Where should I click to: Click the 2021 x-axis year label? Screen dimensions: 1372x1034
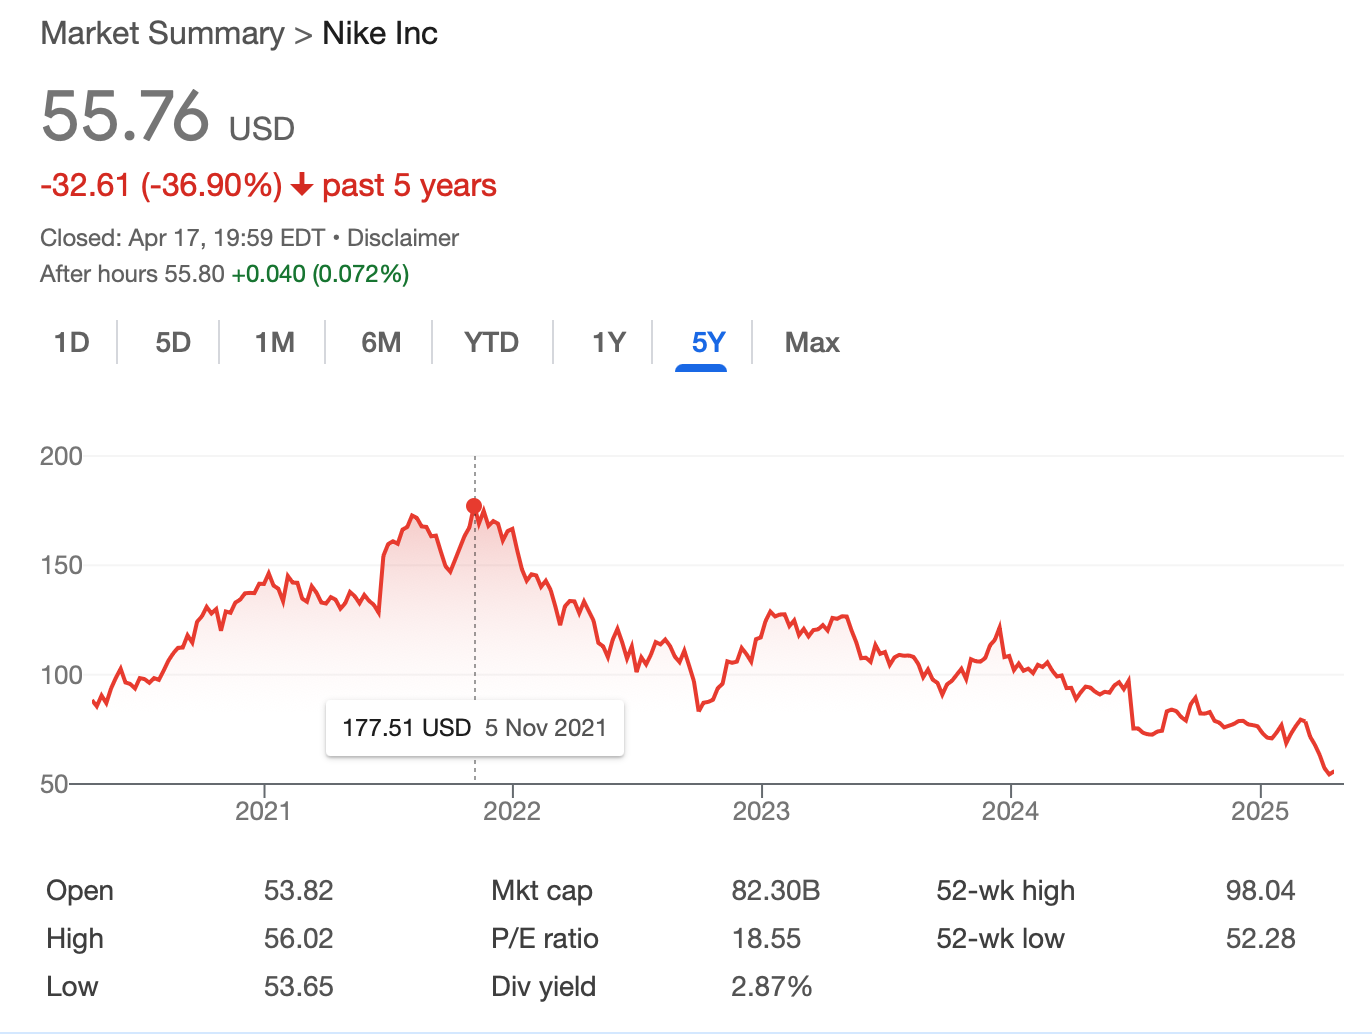click(263, 811)
